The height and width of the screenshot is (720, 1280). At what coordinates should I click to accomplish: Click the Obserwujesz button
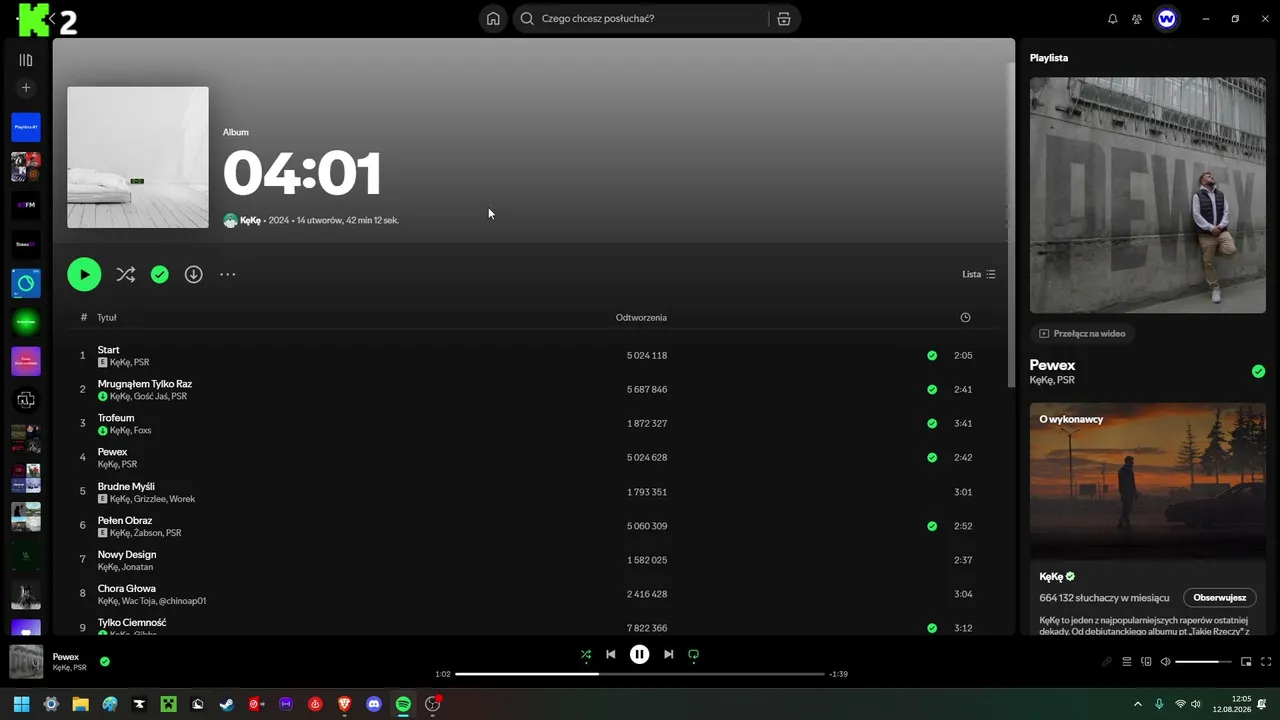(1219, 598)
